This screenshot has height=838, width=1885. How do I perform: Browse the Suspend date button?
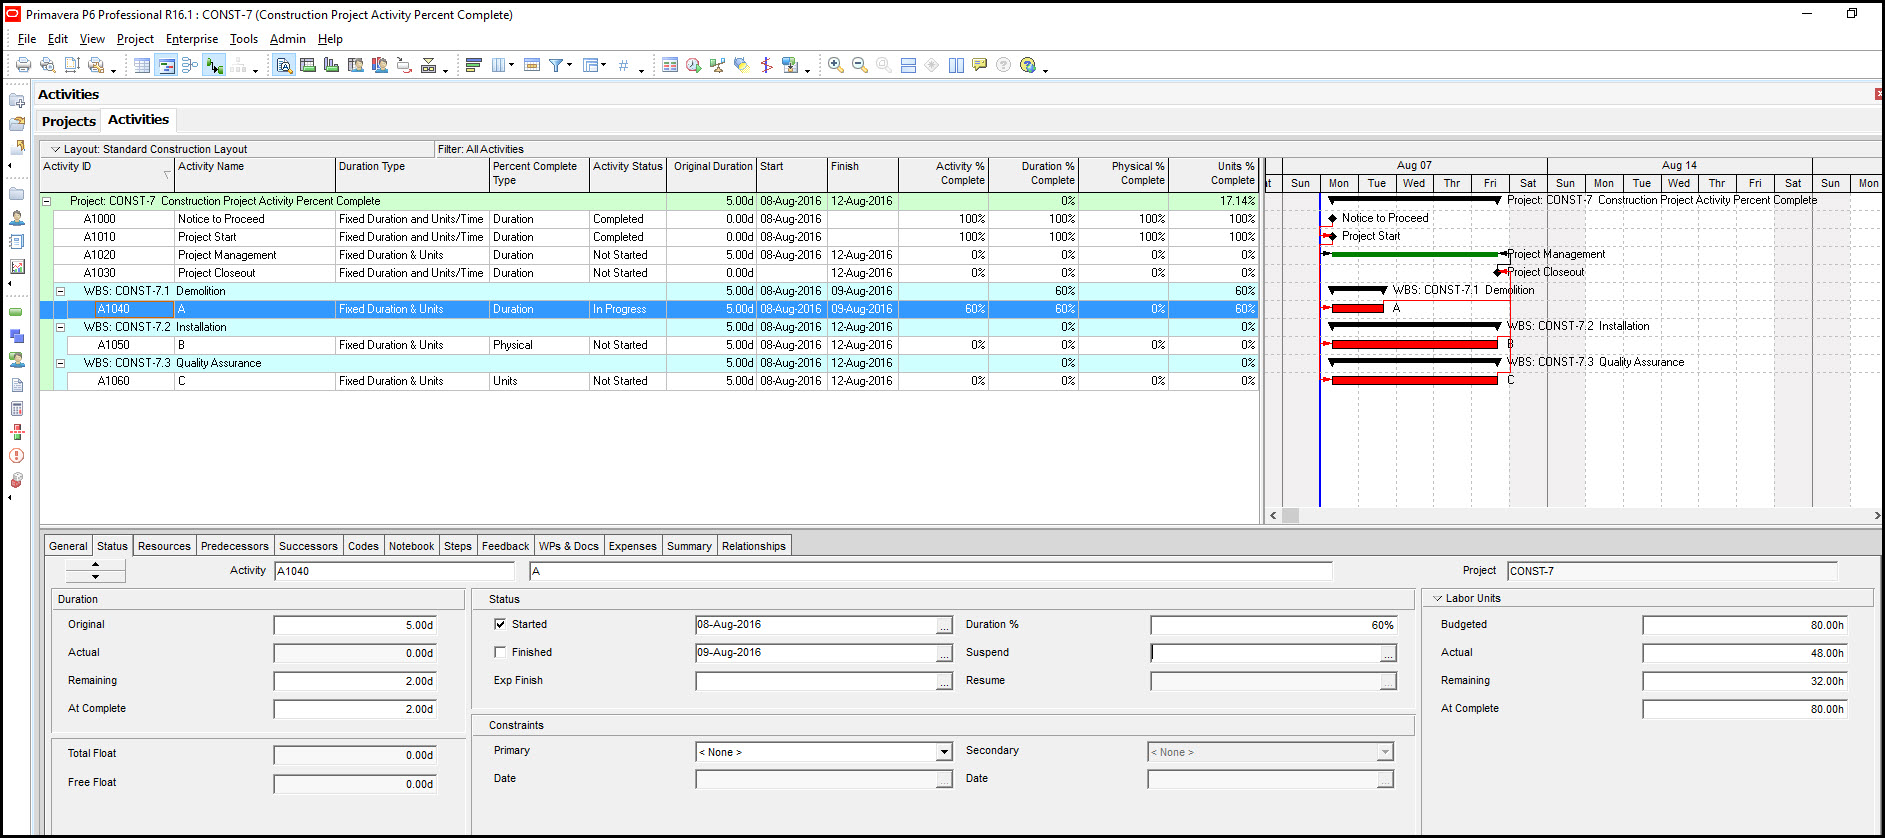(x=1388, y=653)
